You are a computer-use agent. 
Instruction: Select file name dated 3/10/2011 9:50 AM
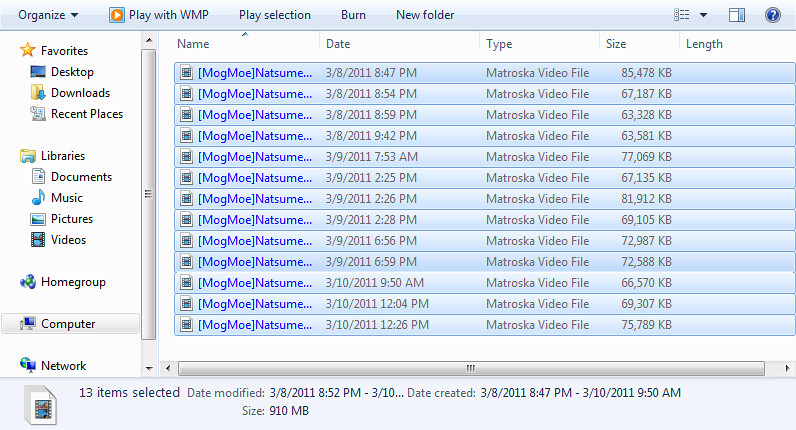click(255, 283)
